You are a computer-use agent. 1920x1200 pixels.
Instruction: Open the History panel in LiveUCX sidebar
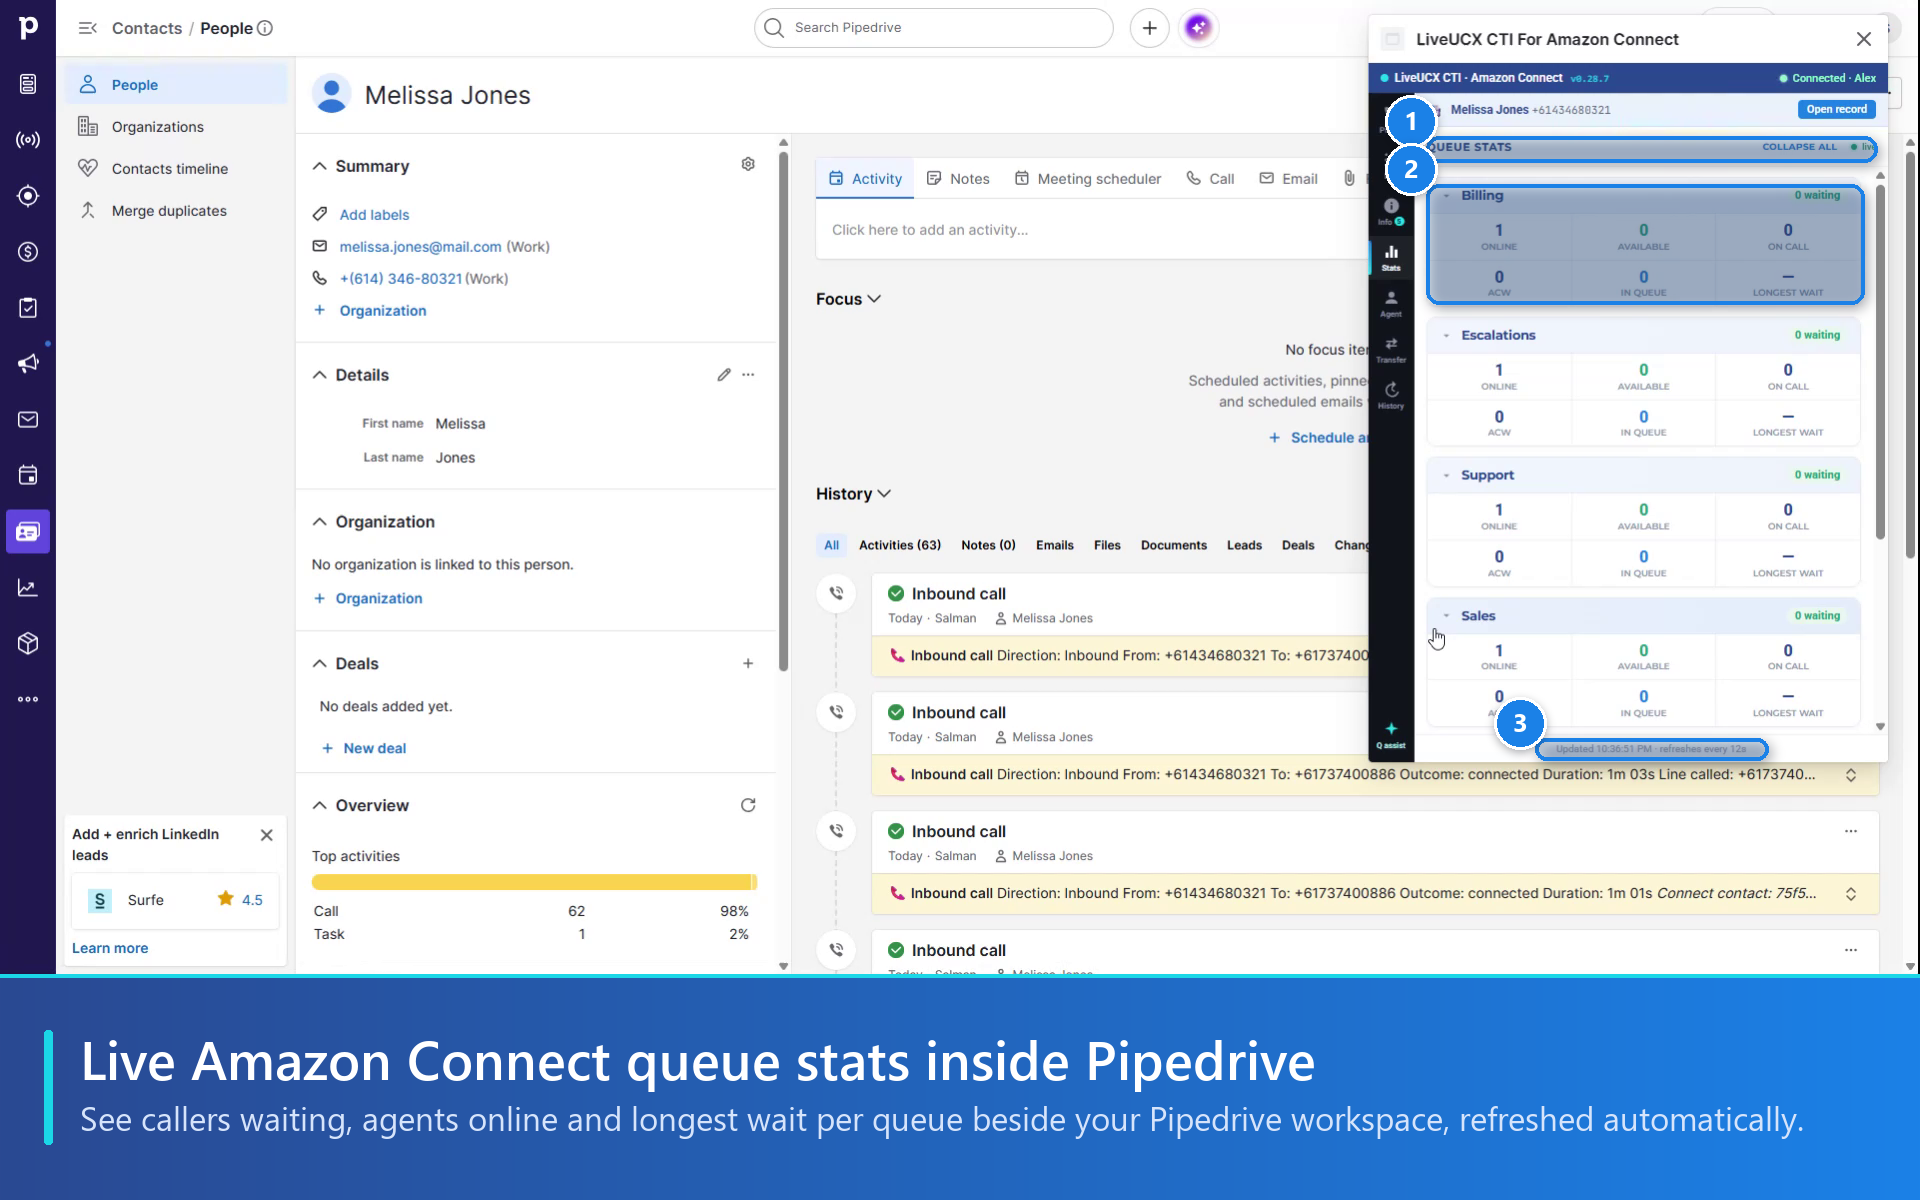pos(1391,396)
